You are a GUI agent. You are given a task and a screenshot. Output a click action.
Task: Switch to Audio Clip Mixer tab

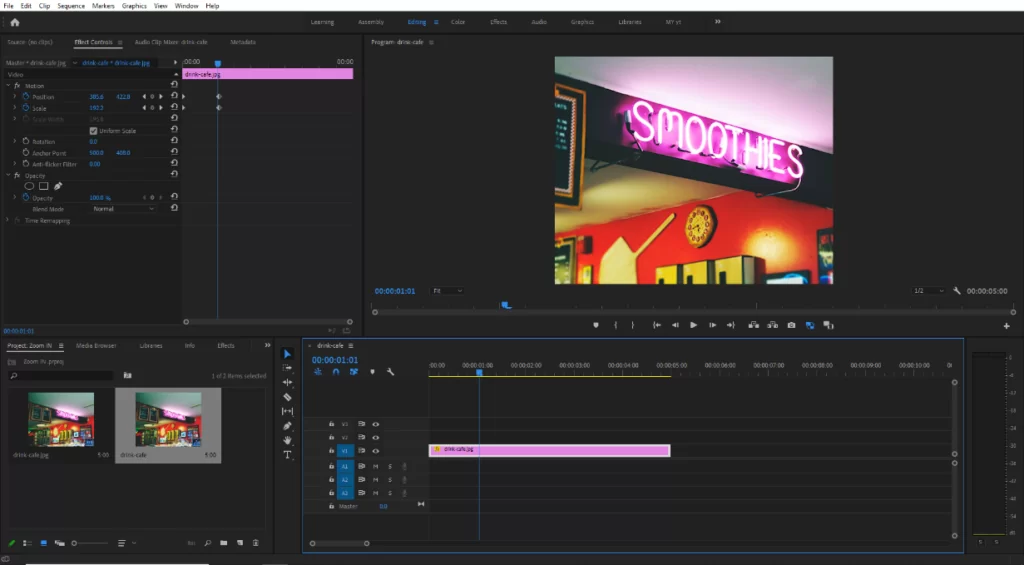[170, 42]
